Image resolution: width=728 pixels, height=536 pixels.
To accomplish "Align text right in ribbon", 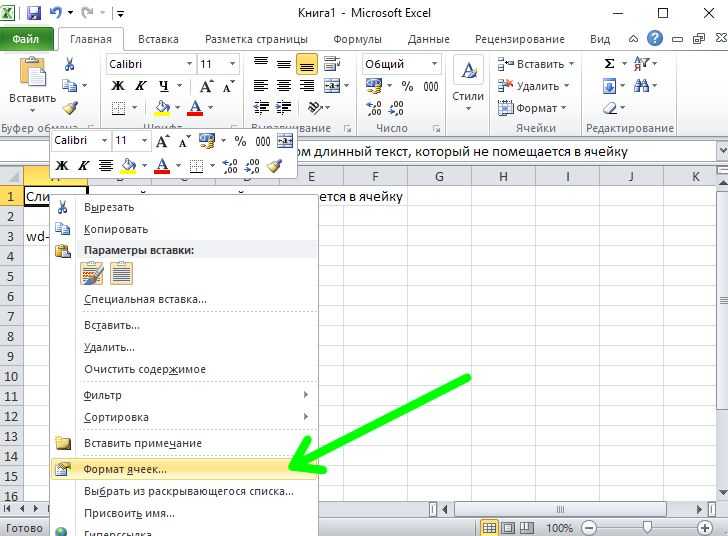I will click(306, 86).
